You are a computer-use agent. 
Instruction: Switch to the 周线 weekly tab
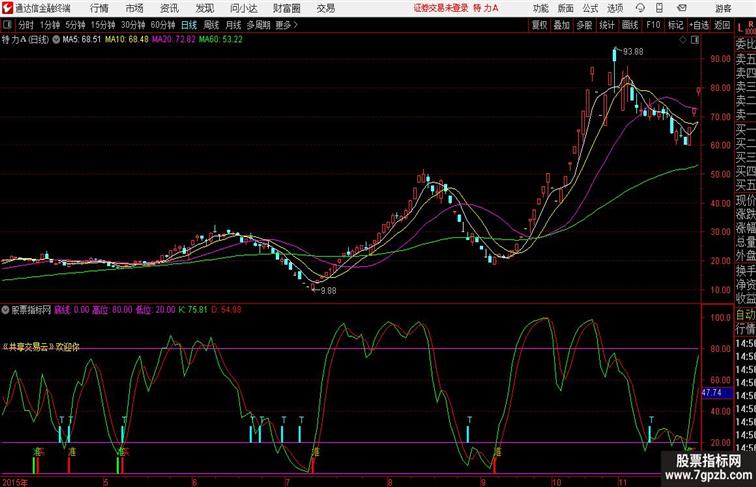click(x=211, y=25)
